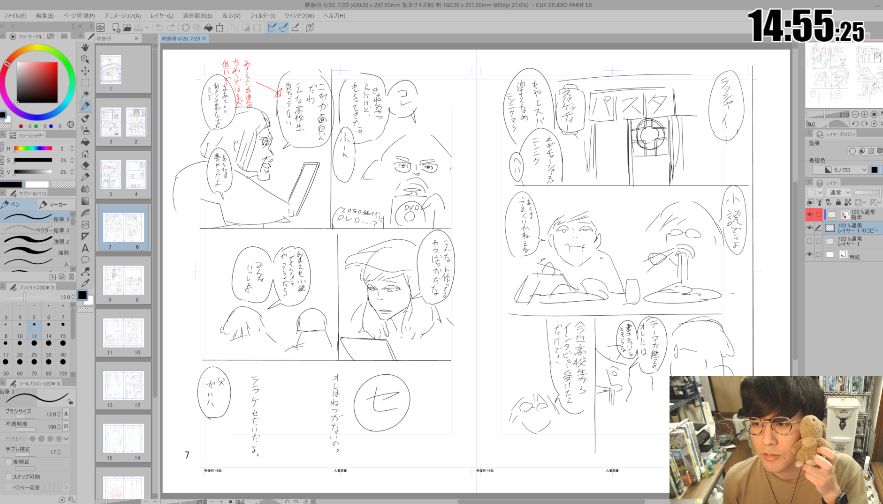Expand anti-aliasing options chevron
Viewport: 883px width, 504px height.
[x=66, y=438]
